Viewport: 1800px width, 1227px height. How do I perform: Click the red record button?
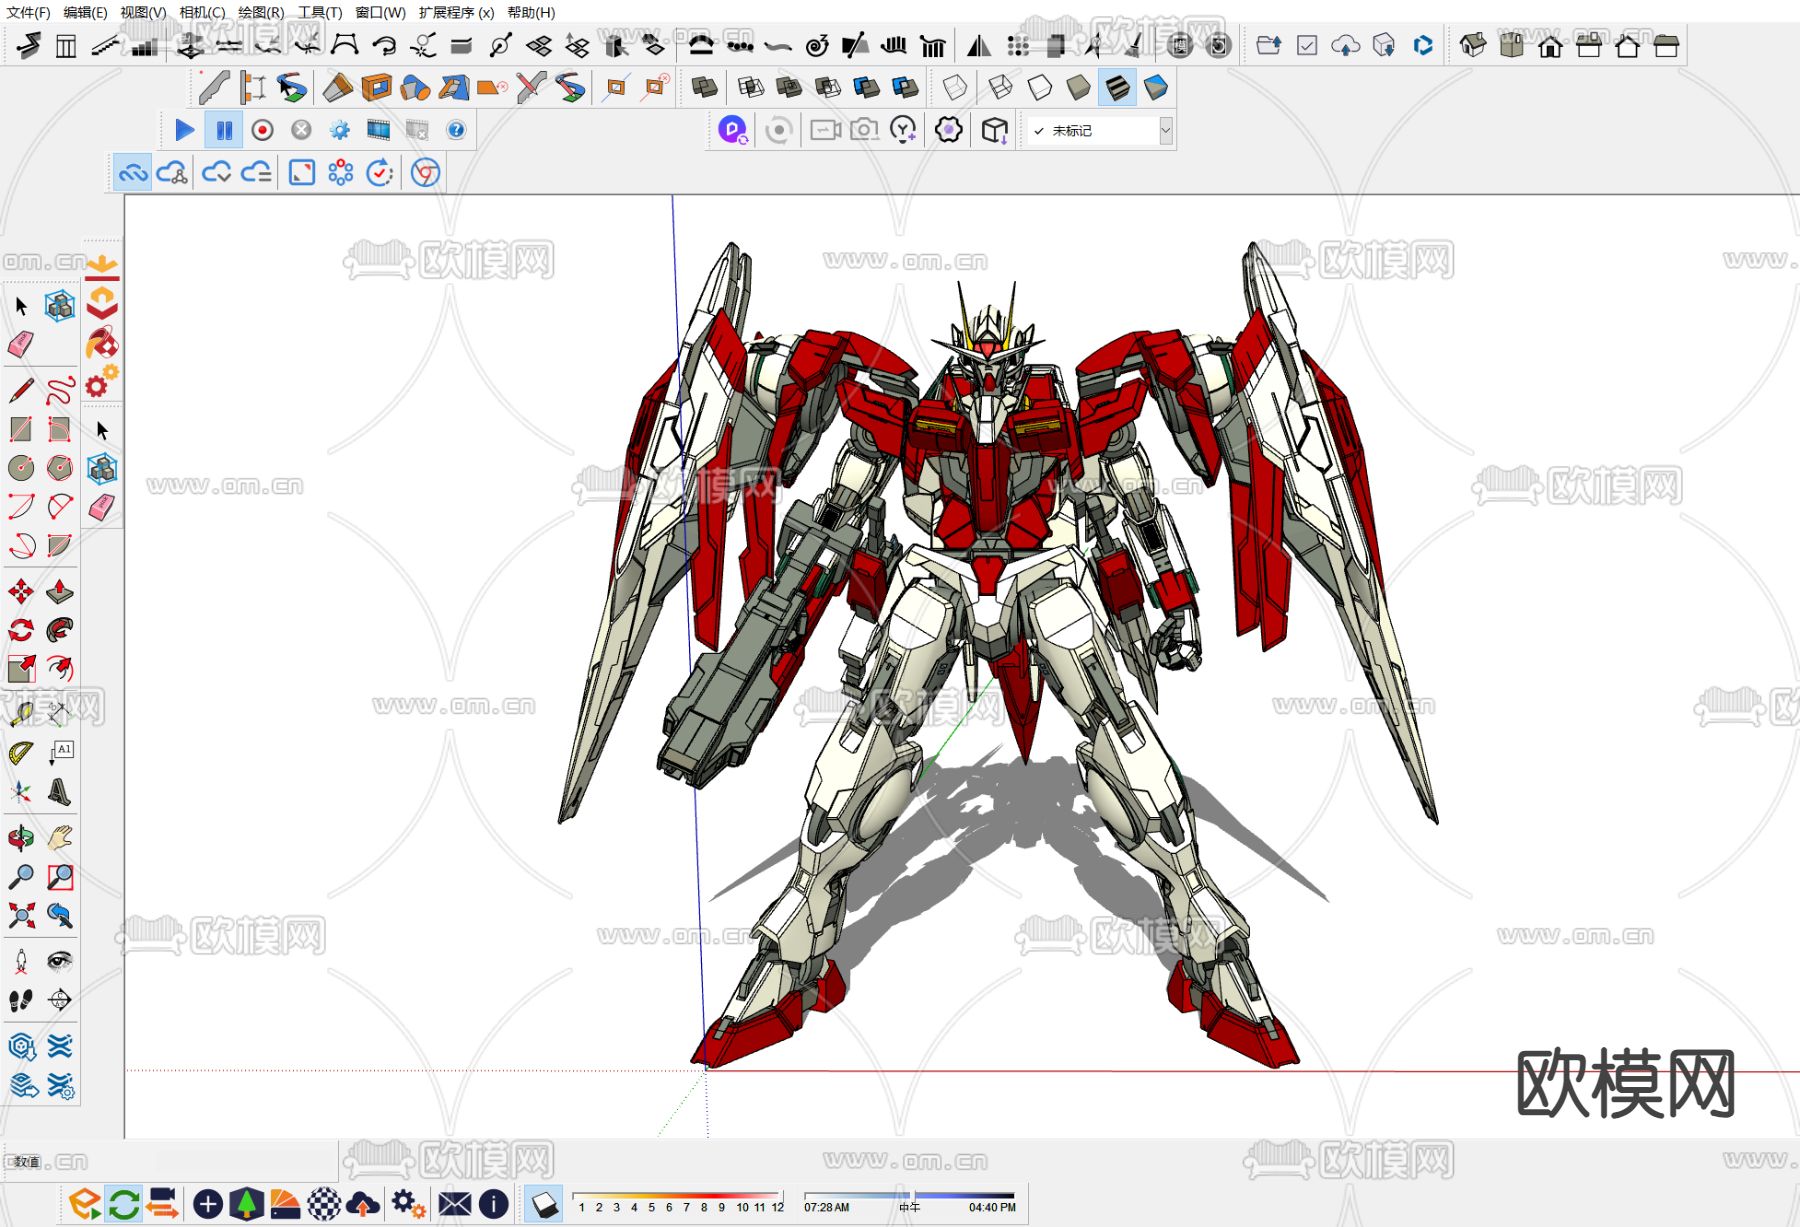point(262,130)
